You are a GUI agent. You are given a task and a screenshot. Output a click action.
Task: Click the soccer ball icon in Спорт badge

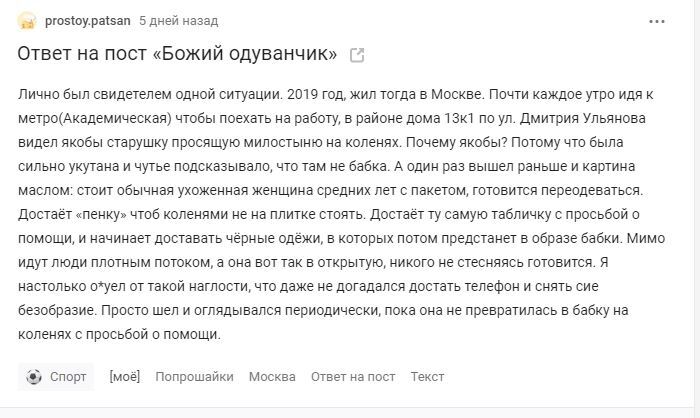coord(33,377)
